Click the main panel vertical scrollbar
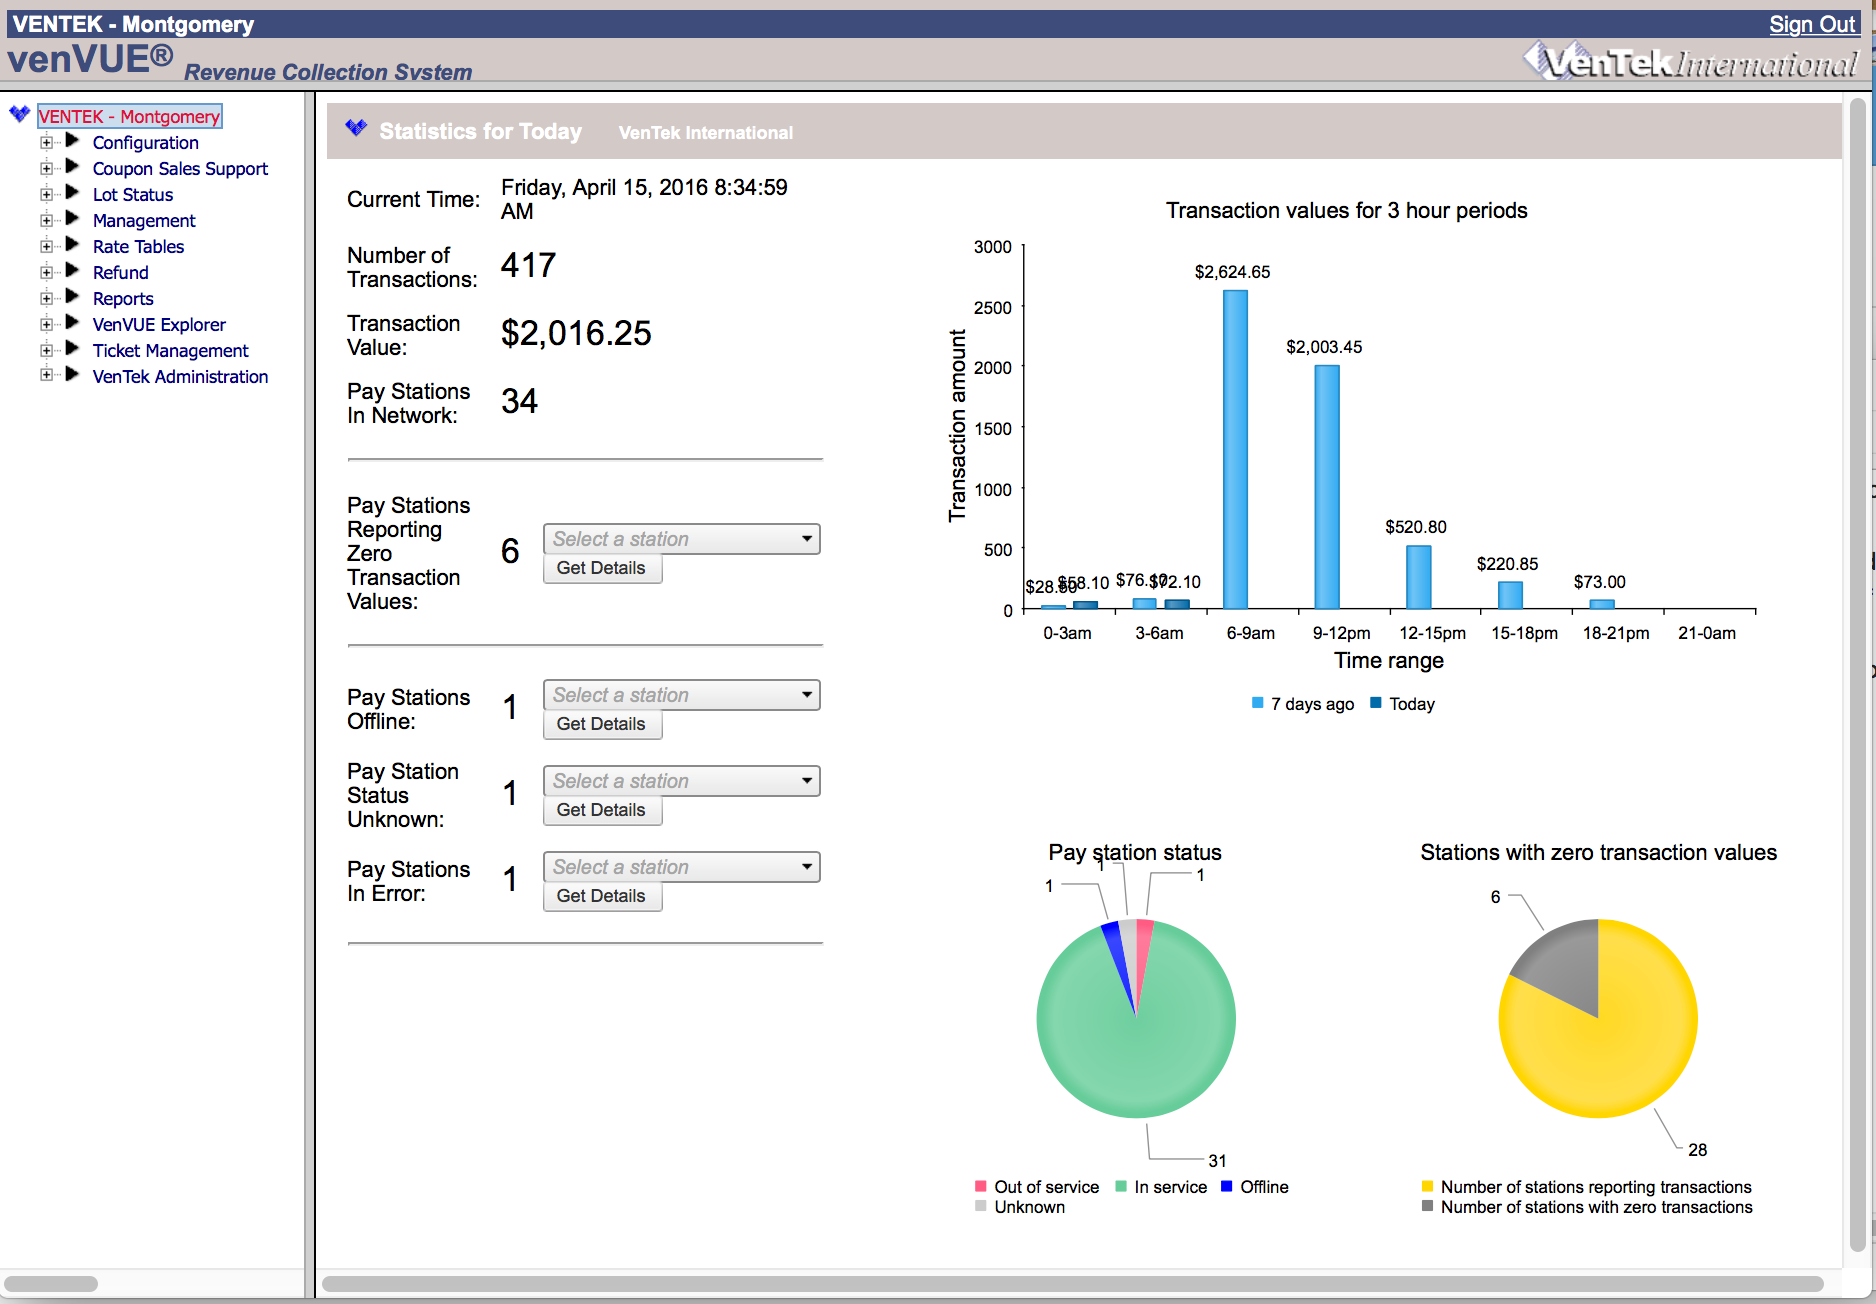 point(1858,675)
